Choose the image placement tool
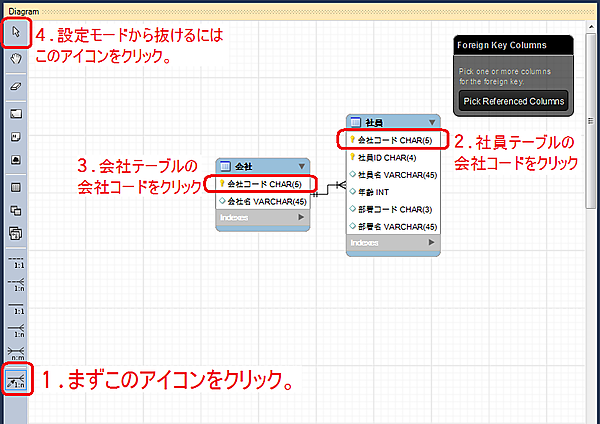 pos(16,160)
